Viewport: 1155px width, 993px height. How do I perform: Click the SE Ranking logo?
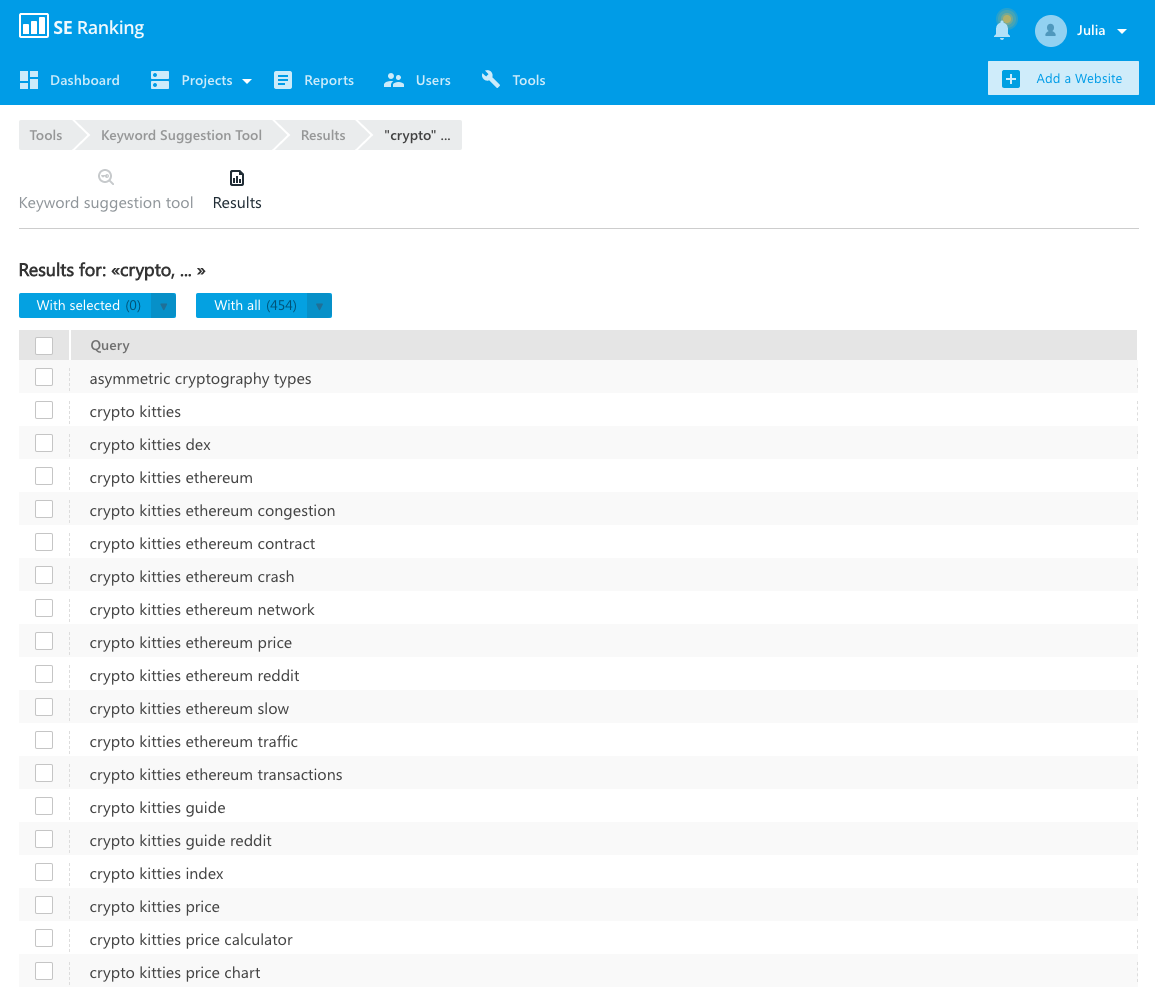[80, 26]
